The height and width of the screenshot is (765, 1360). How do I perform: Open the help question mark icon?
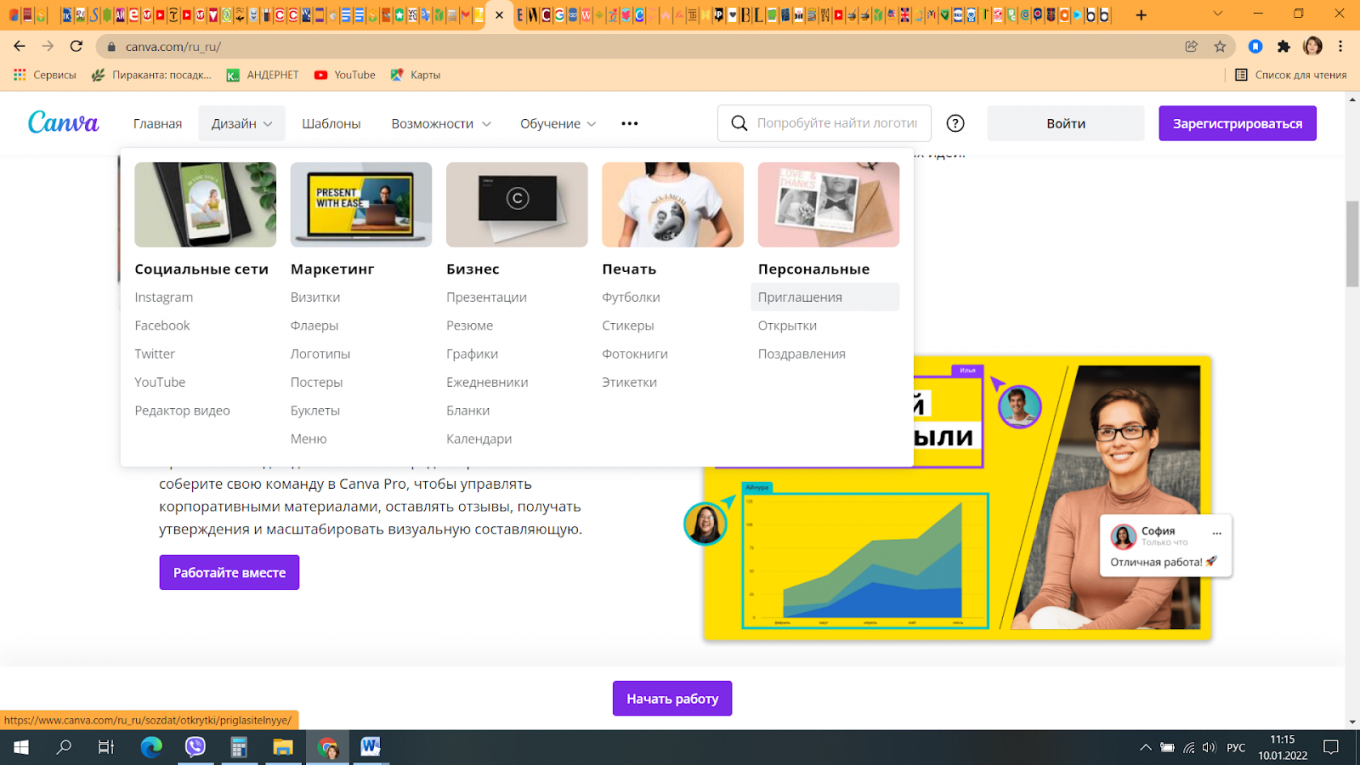coord(955,123)
